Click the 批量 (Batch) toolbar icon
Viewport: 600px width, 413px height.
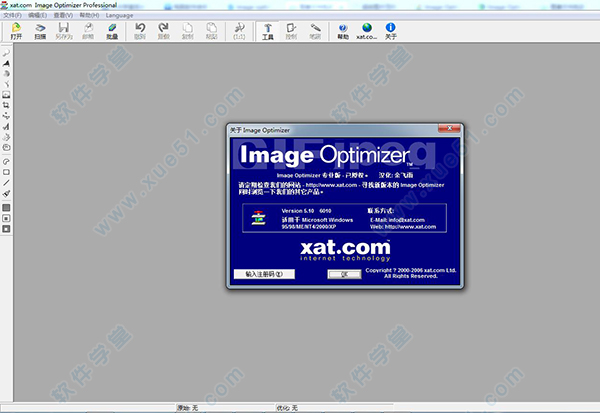pyautogui.click(x=112, y=31)
